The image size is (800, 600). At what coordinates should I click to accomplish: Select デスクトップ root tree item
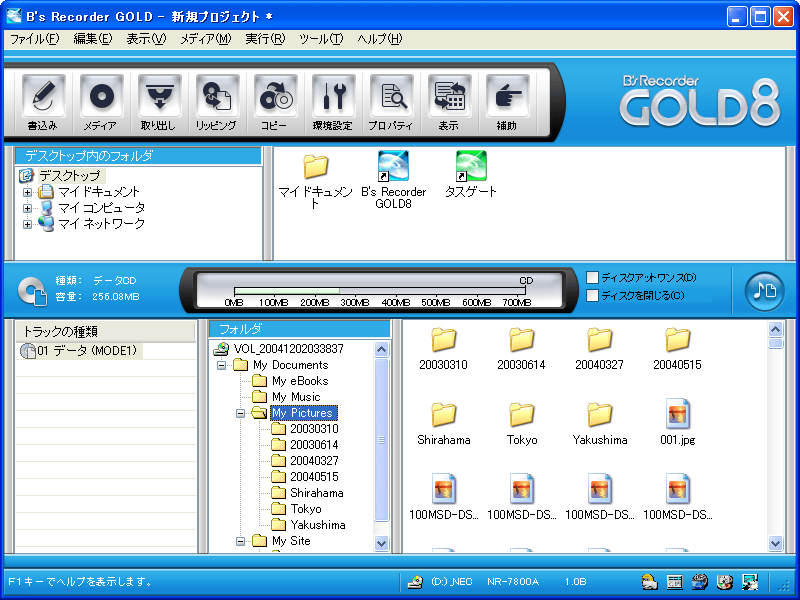pyautogui.click(x=69, y=176)
